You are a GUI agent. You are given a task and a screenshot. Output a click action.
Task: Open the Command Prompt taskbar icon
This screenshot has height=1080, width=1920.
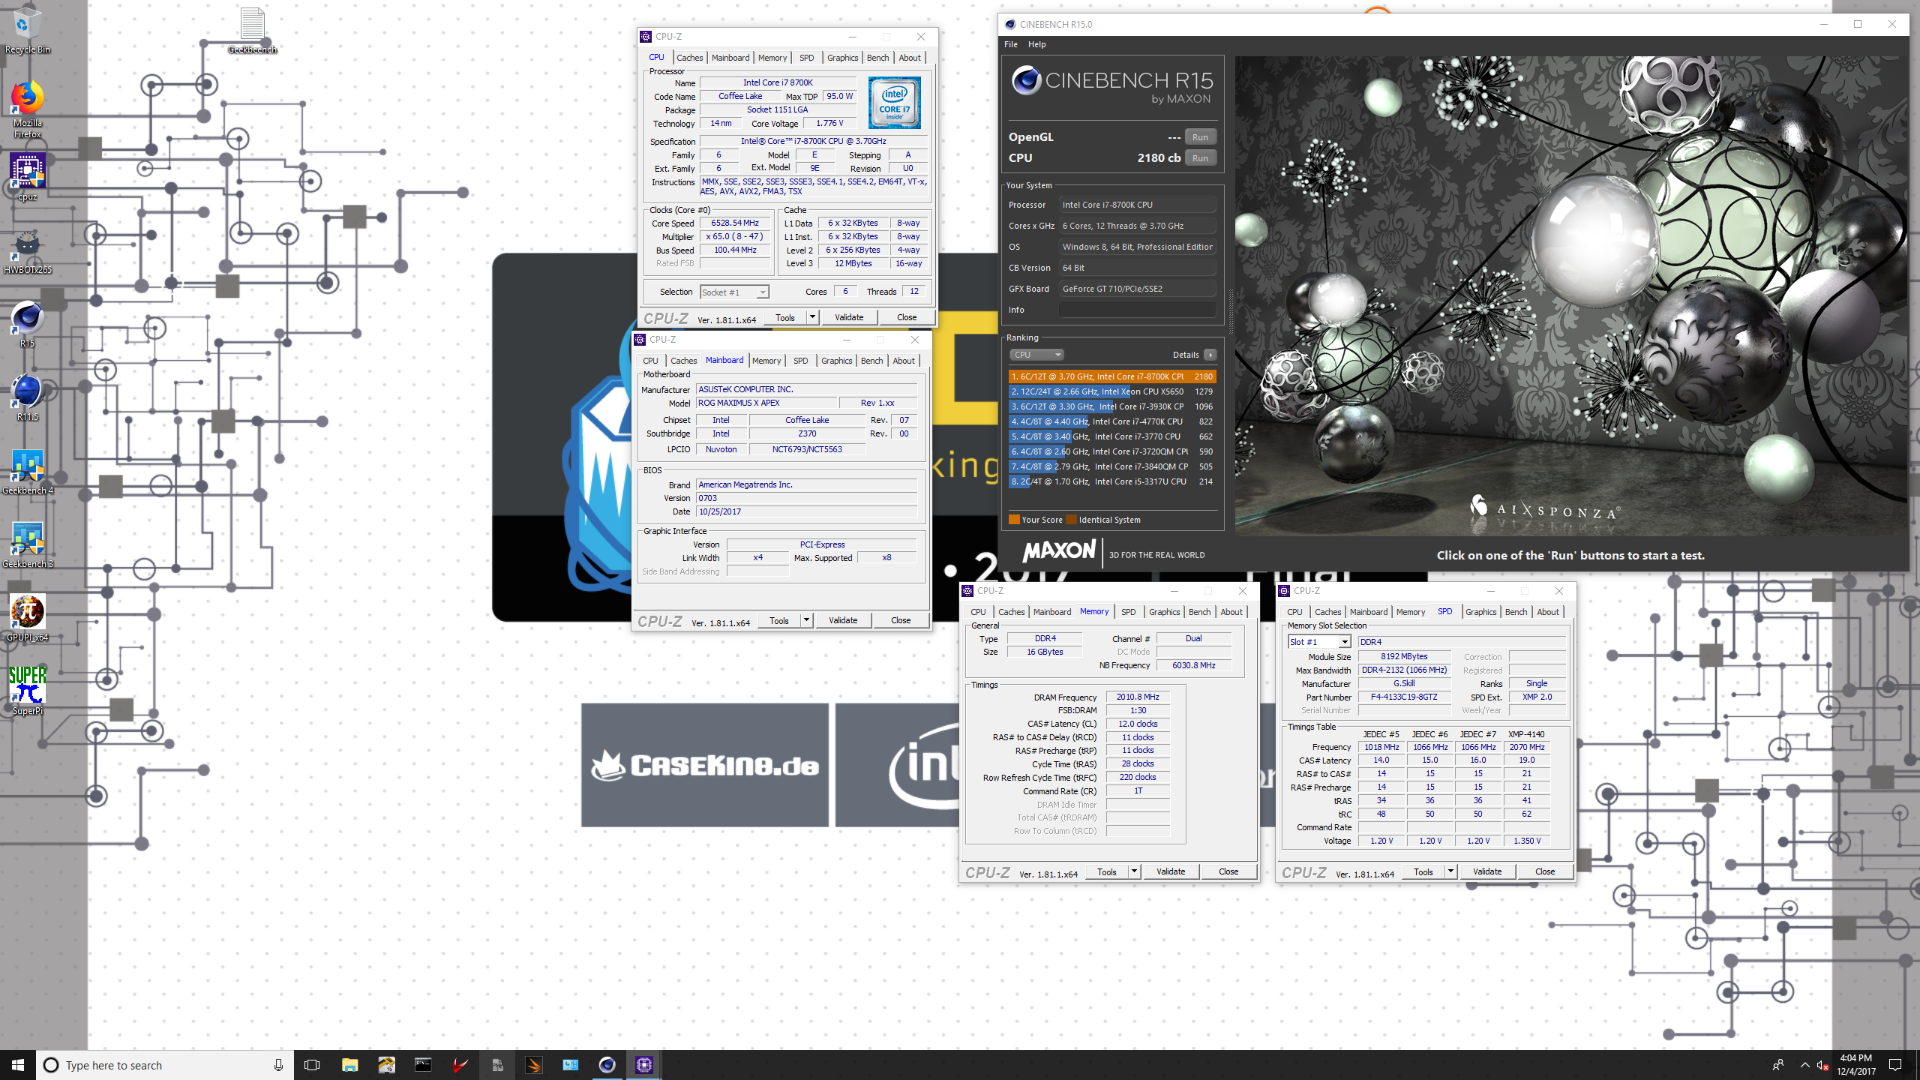pos(423,1065)
